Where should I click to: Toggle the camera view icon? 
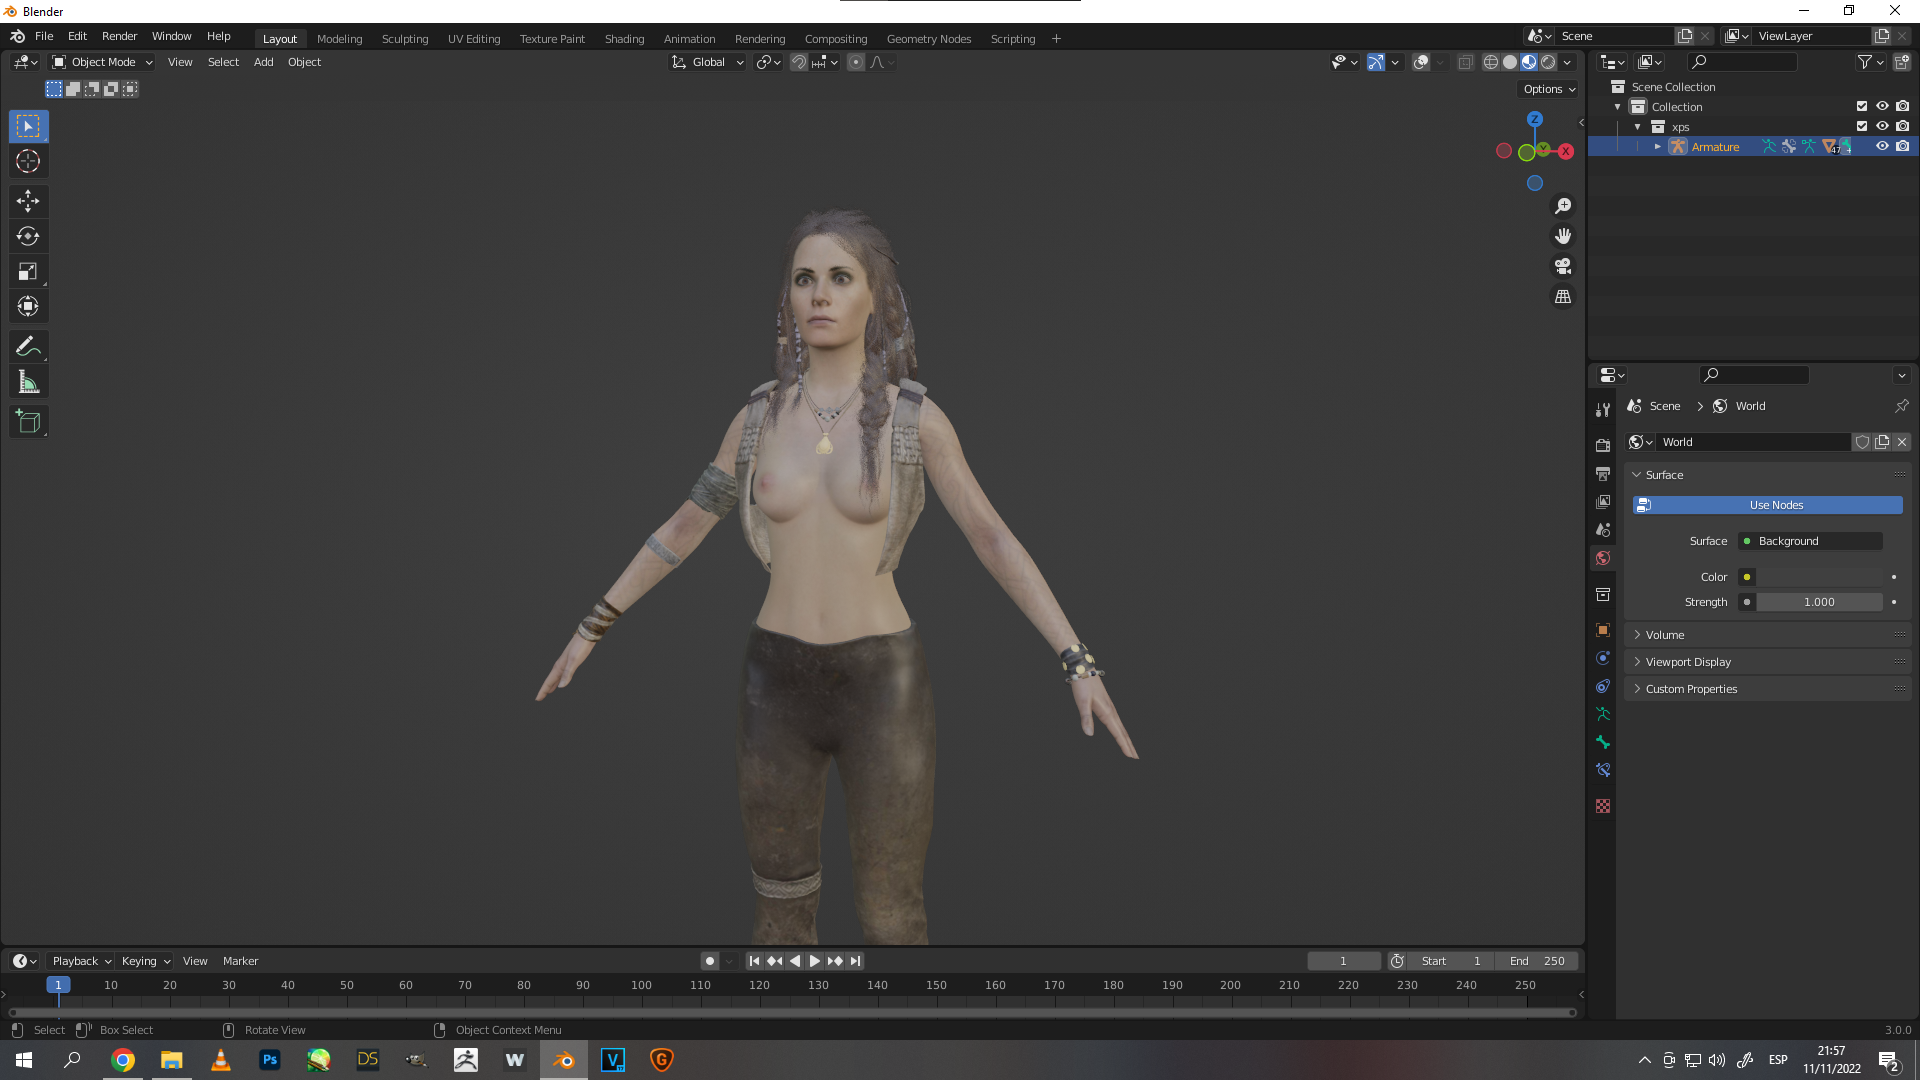tap(1563, 266)
